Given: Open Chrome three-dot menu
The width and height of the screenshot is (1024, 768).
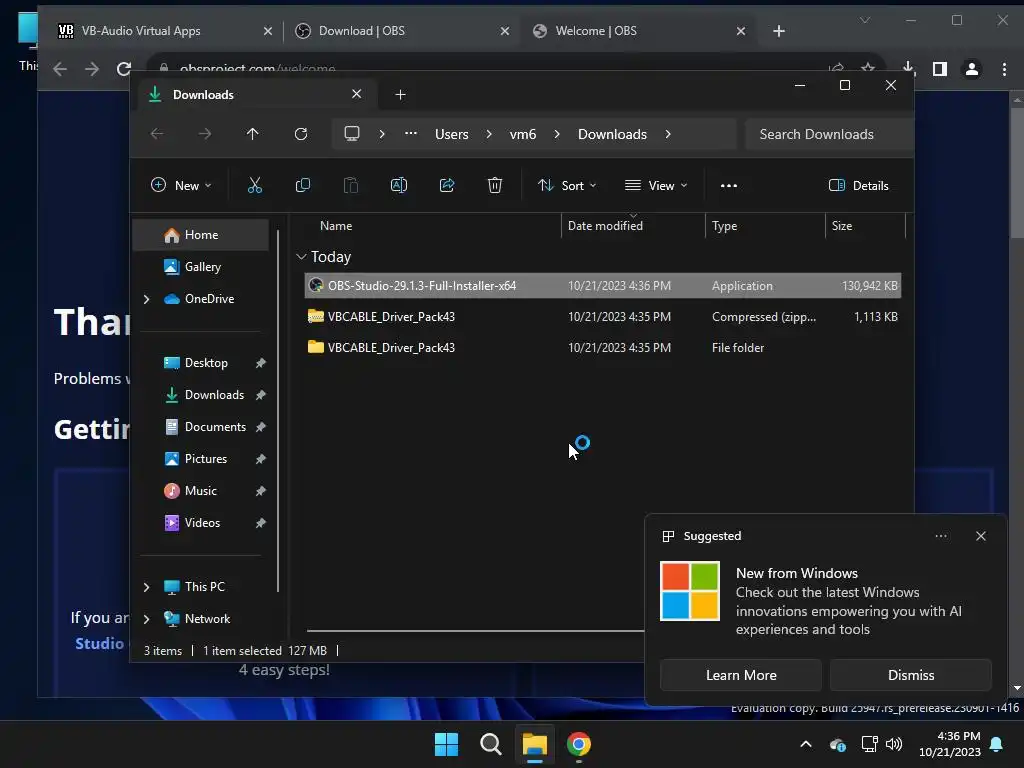Looking at the screenshot, I should [1004, 69].
